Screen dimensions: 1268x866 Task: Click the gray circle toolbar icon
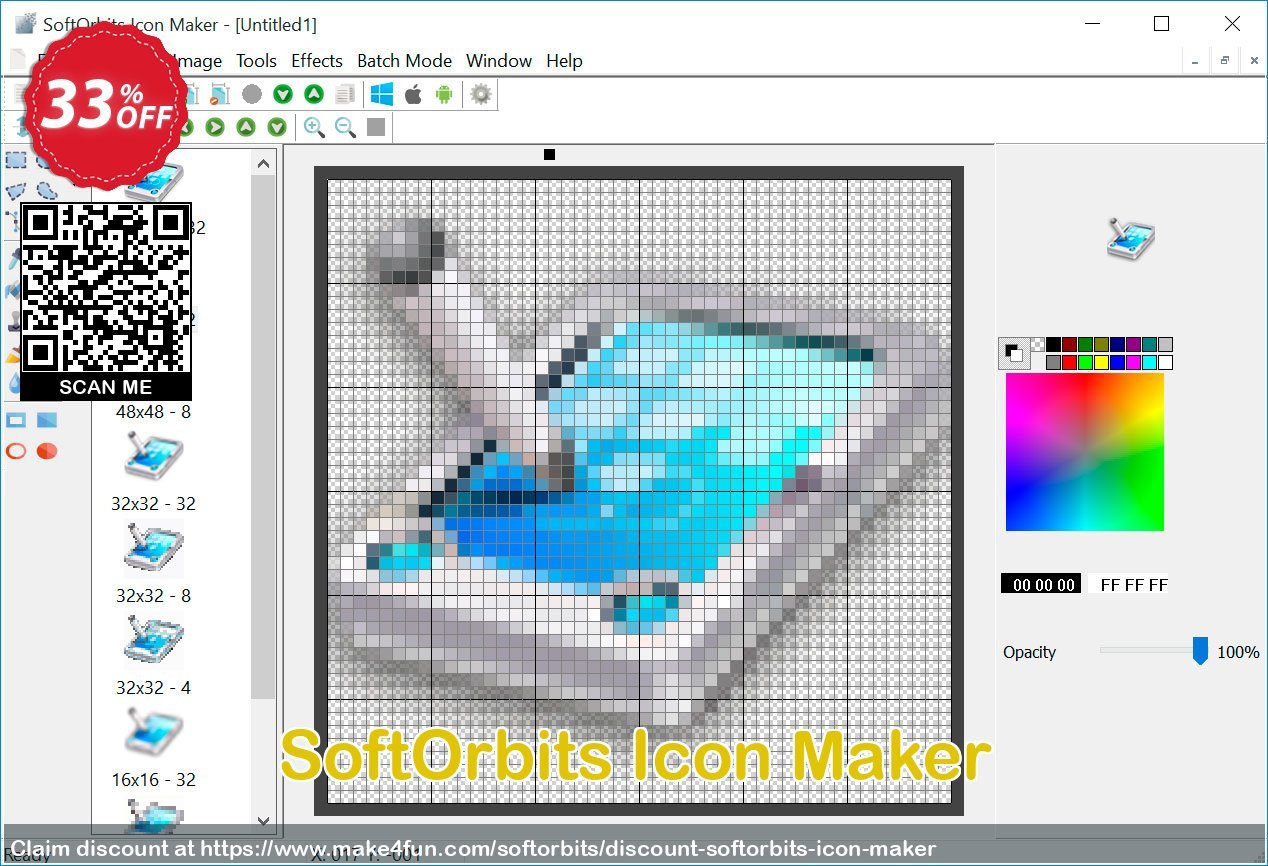pos(252,94)
